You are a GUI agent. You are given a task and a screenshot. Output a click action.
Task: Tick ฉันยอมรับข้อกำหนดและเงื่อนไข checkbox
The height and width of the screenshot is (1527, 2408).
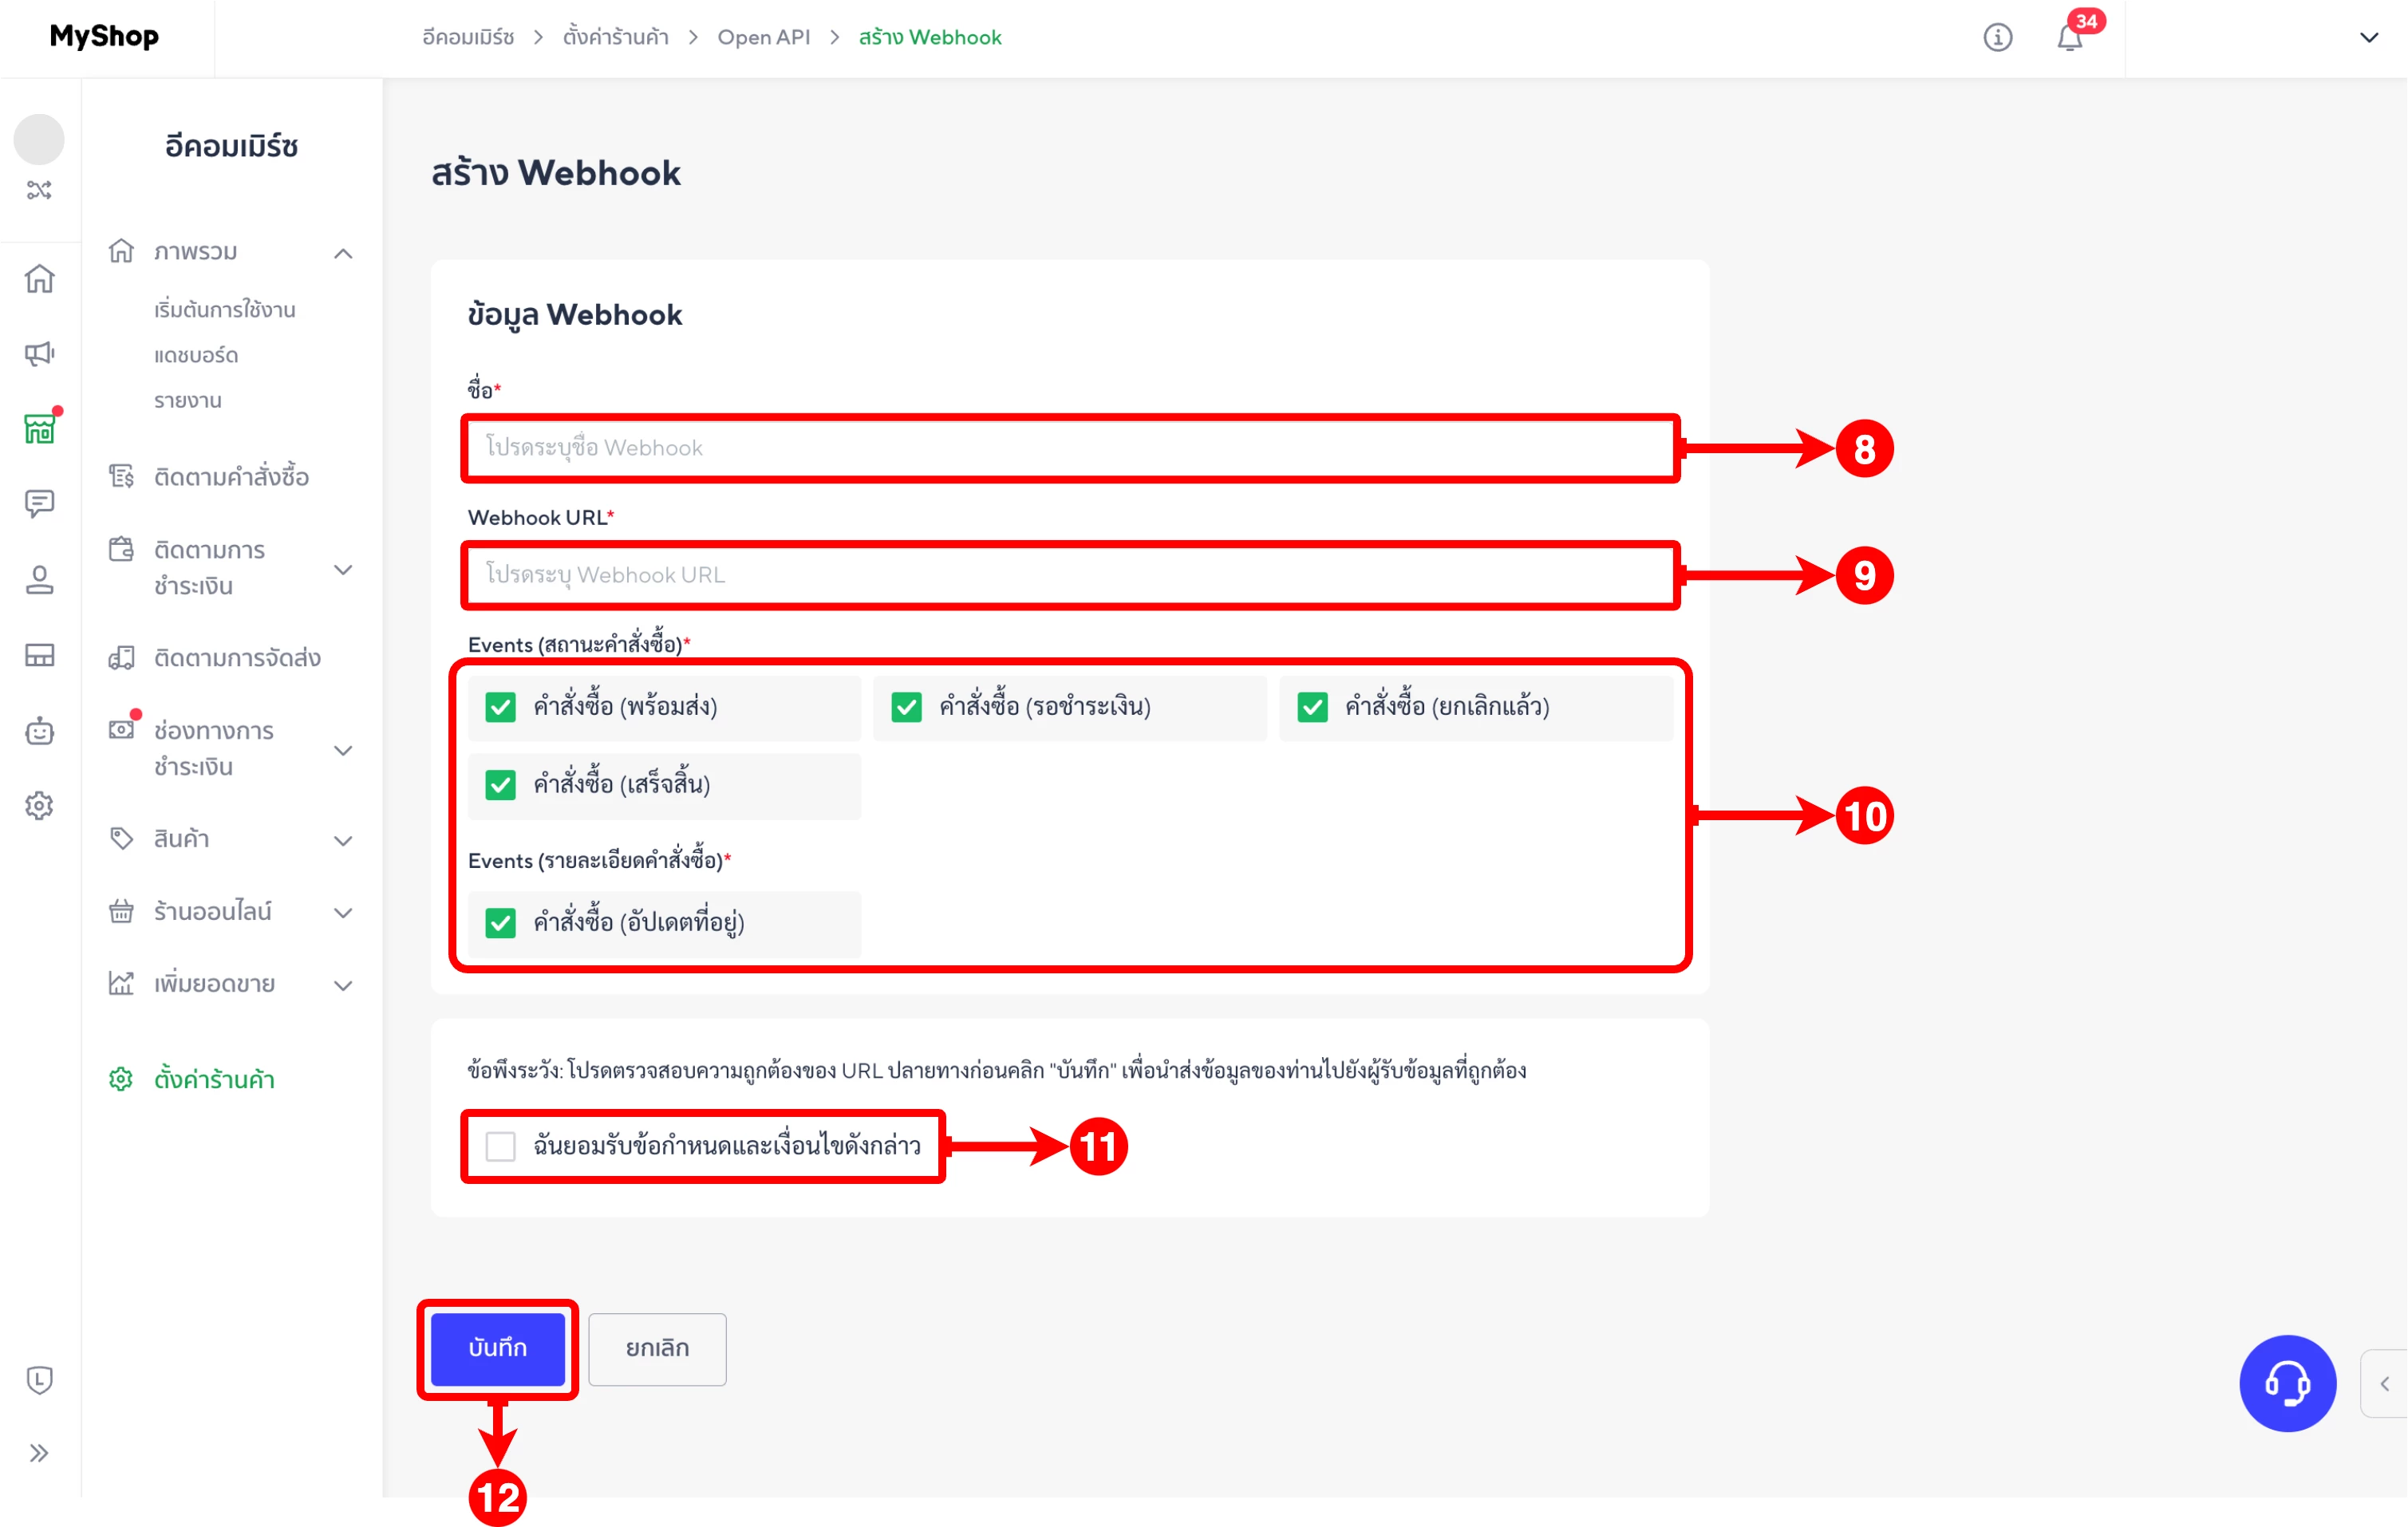pos(501,1146)
